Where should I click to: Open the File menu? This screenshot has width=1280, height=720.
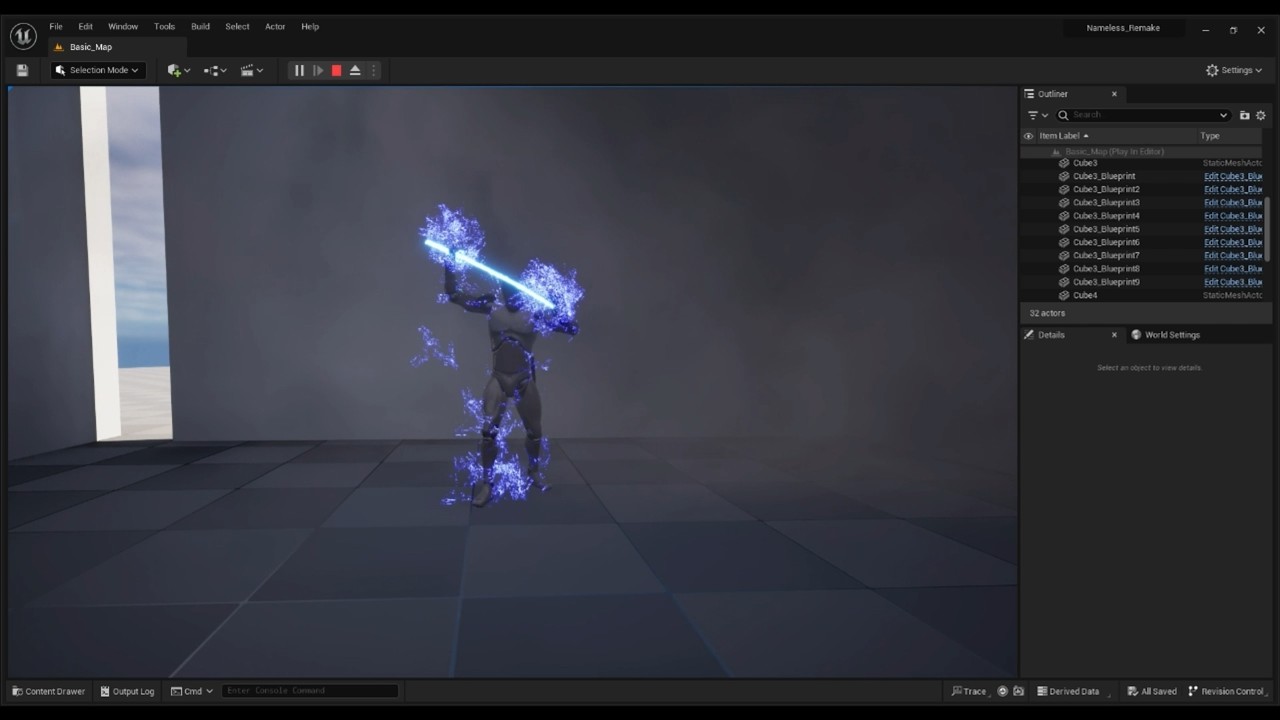[x=56, y=26]
